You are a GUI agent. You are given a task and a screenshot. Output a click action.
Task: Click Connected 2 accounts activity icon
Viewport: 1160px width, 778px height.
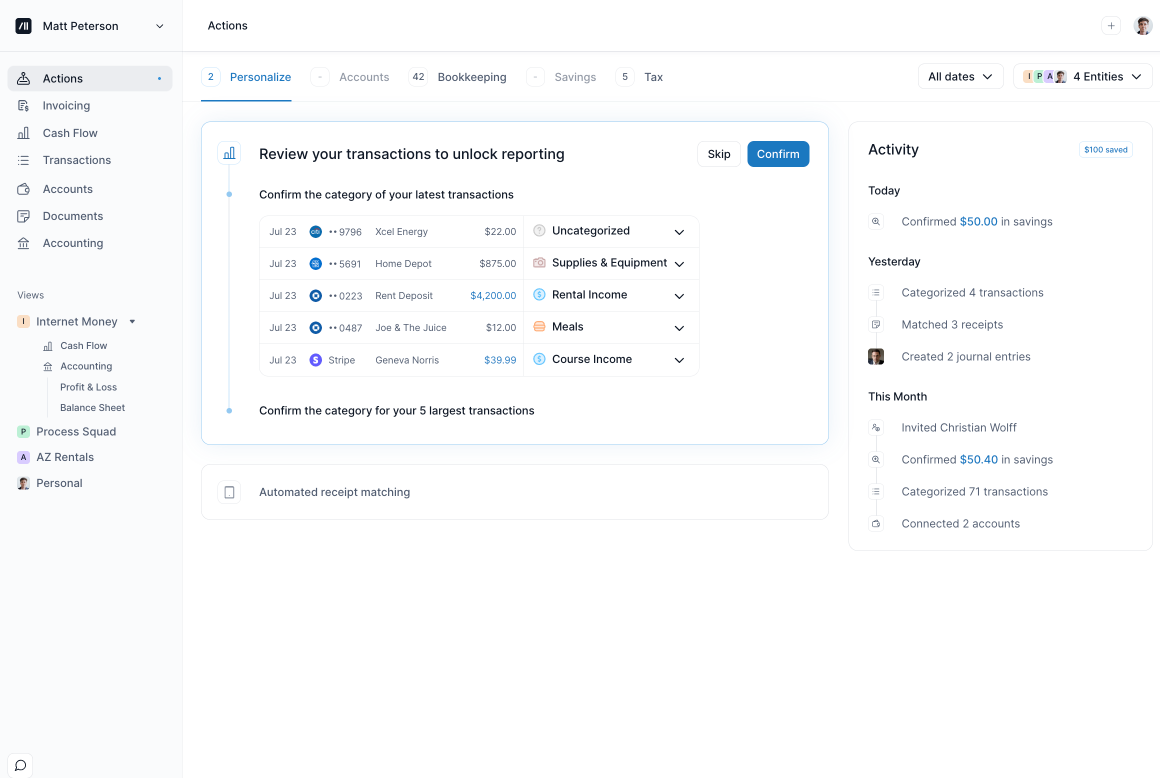(x=876, y=524)
